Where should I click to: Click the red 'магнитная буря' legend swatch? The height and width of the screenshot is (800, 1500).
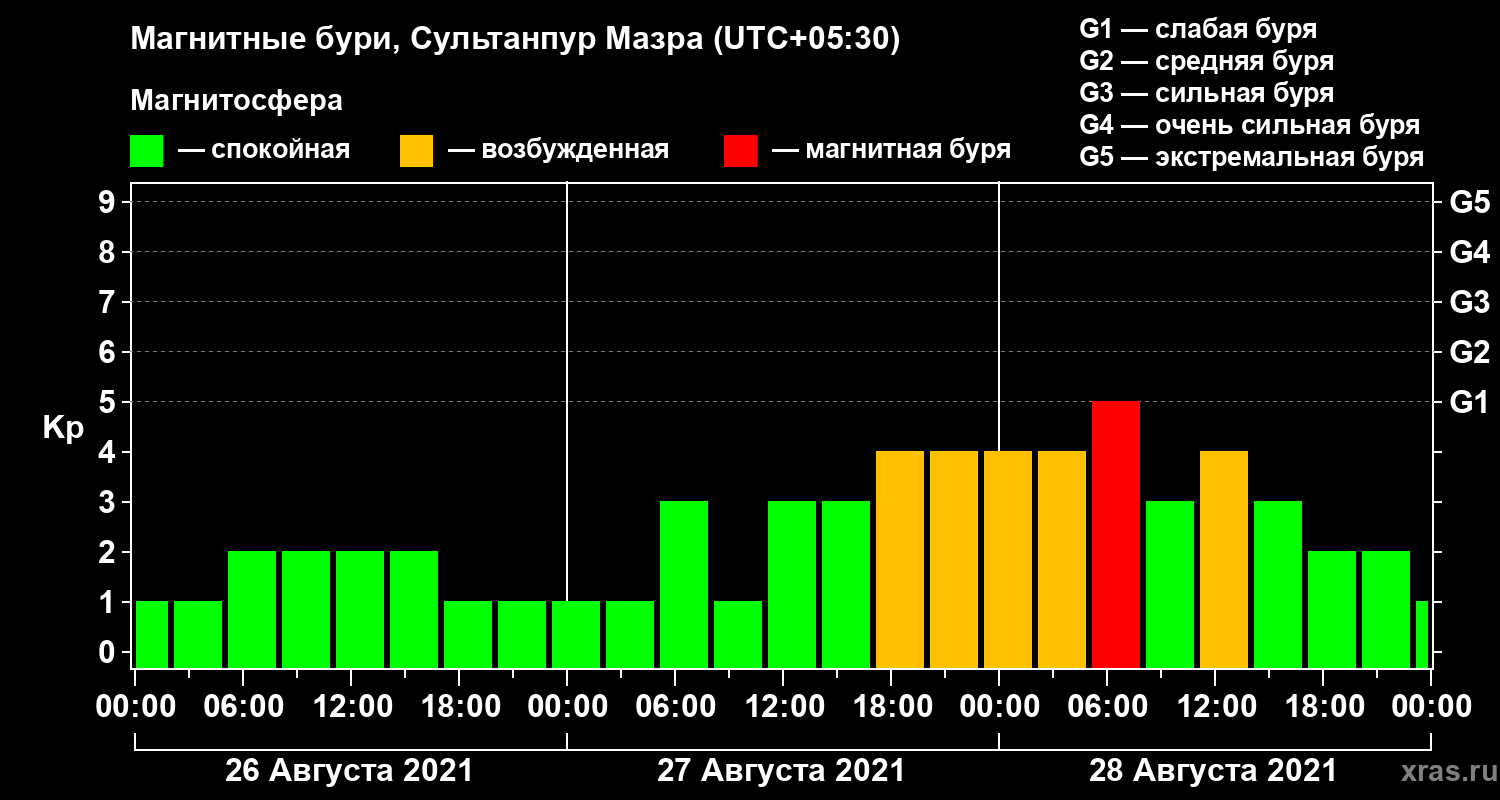click(x=740, y=151)
